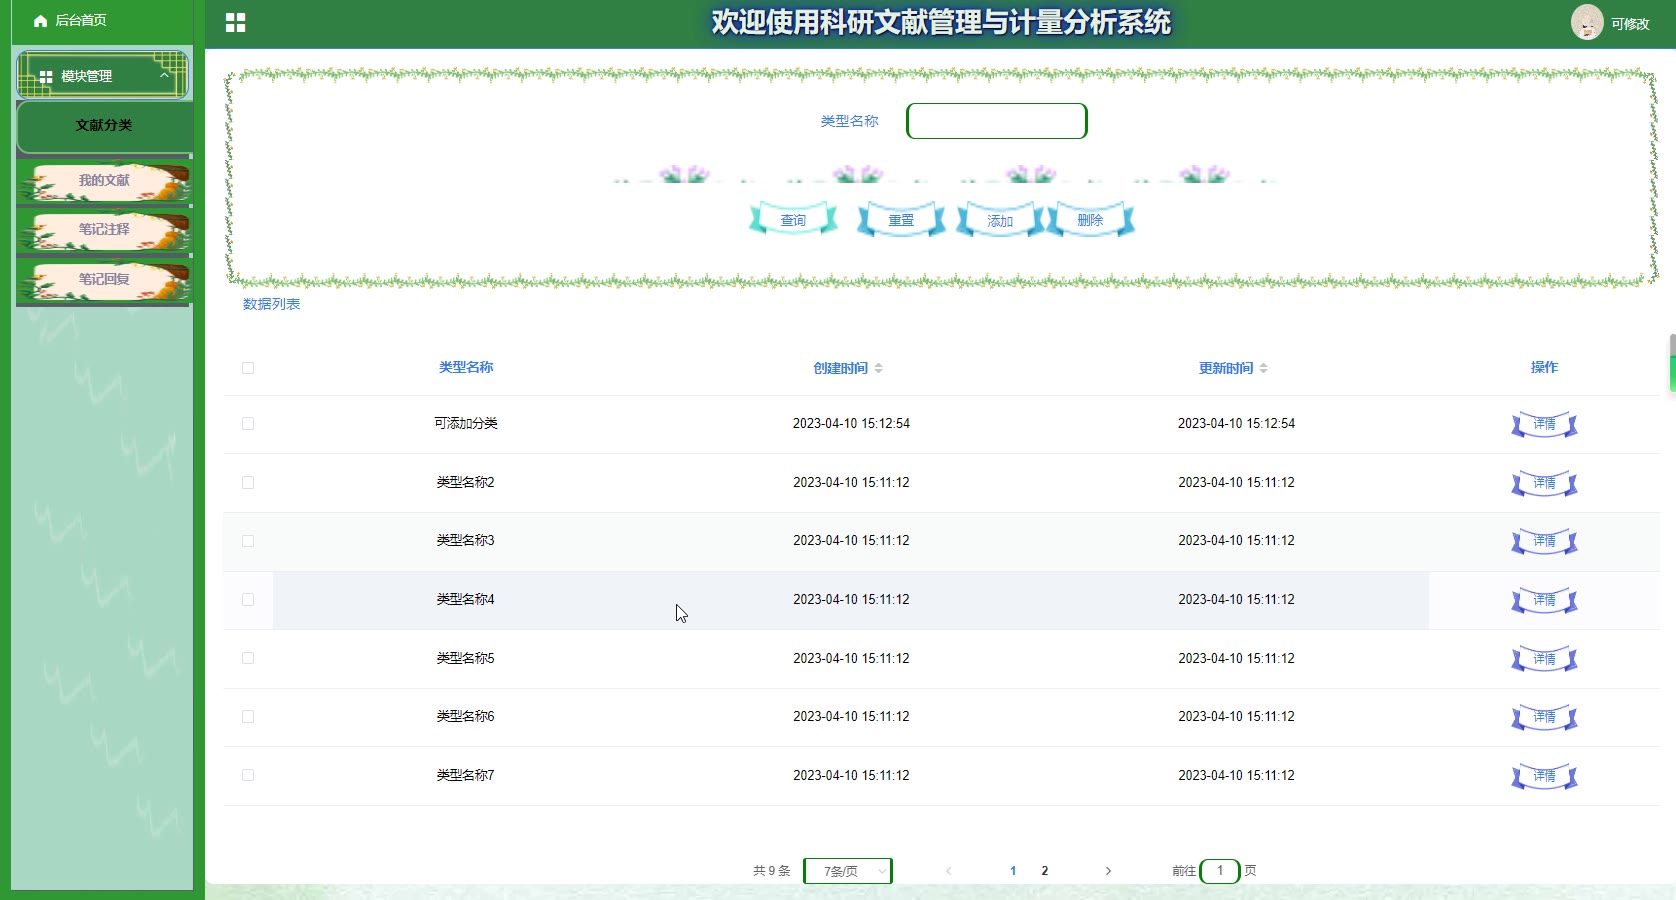
Task: Click the 添加 add button
Action: click(1000, 220)
